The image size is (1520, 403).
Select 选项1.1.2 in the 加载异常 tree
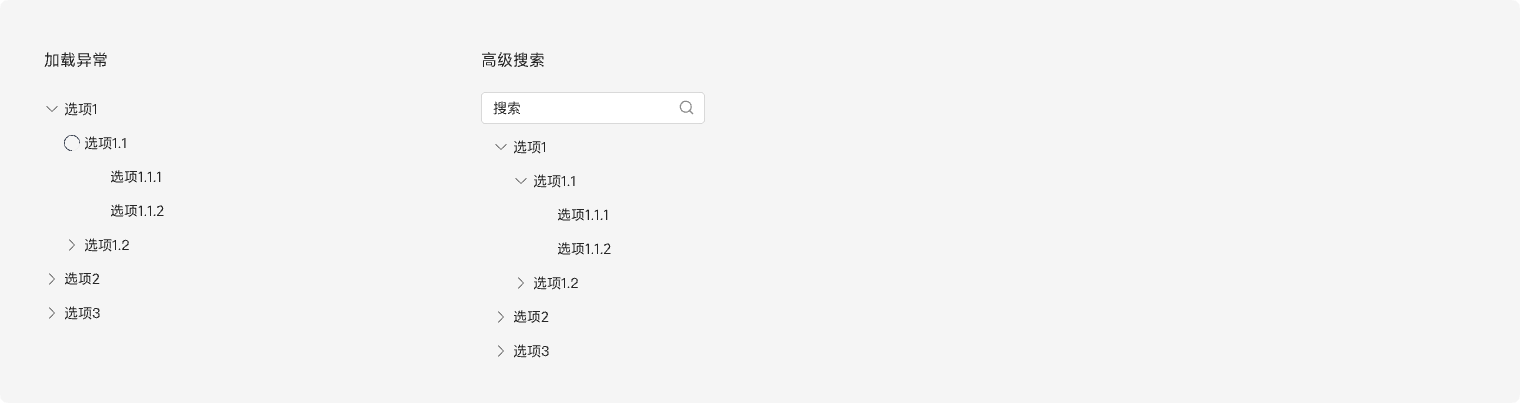136,211
